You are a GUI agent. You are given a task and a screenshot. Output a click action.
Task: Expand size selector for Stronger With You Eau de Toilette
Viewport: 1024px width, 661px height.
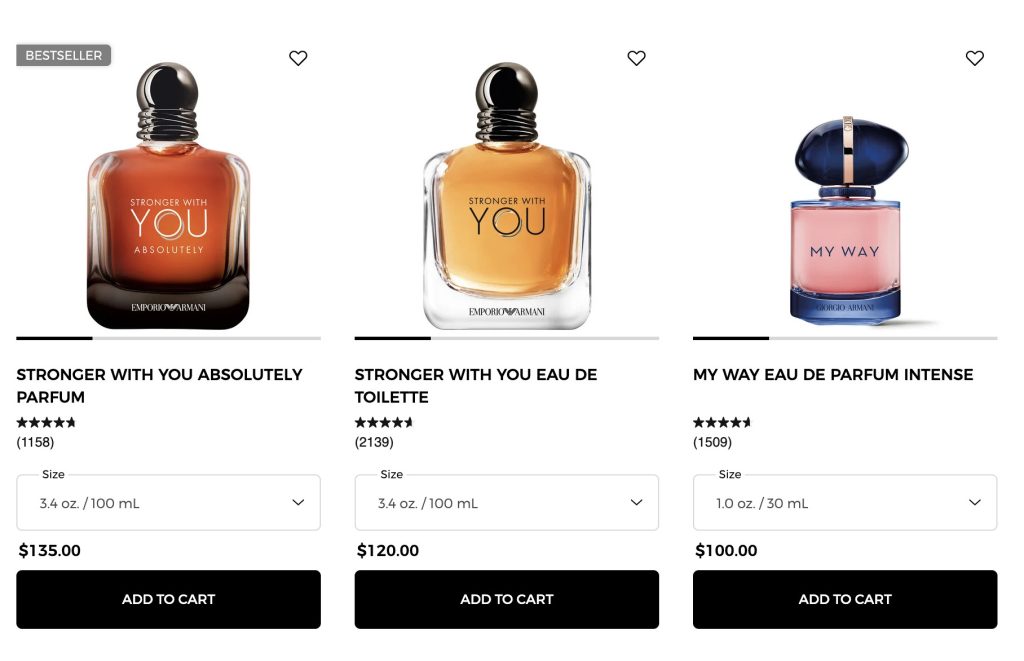click(506, 502)
